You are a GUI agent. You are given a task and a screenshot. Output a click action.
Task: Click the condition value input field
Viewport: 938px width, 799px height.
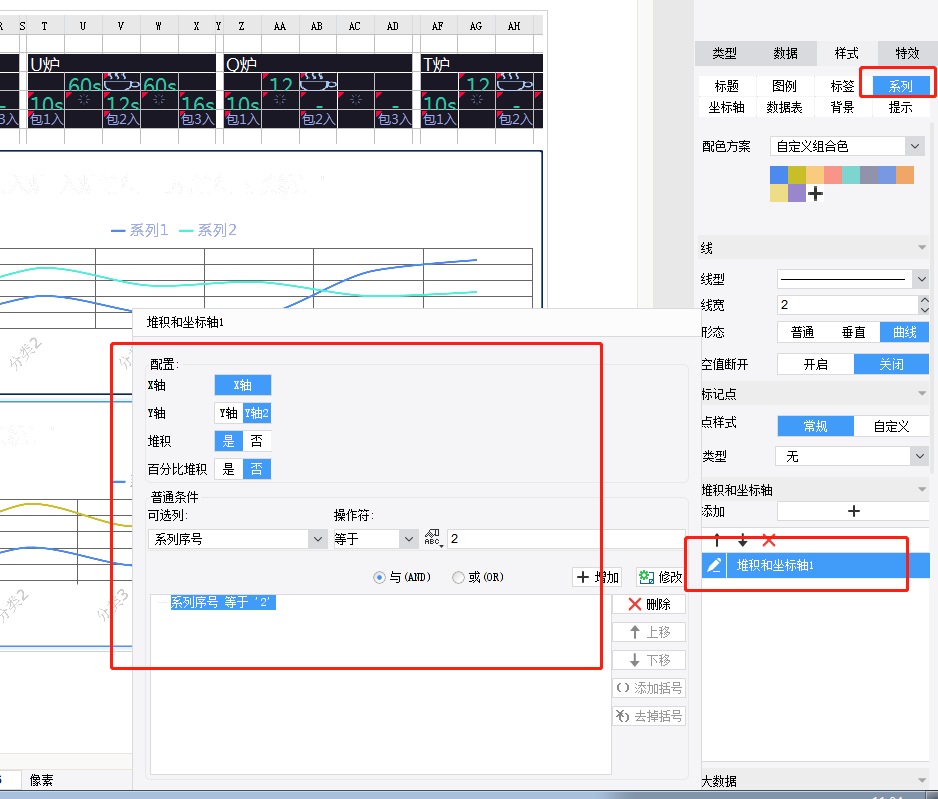[x=565, y=539]
